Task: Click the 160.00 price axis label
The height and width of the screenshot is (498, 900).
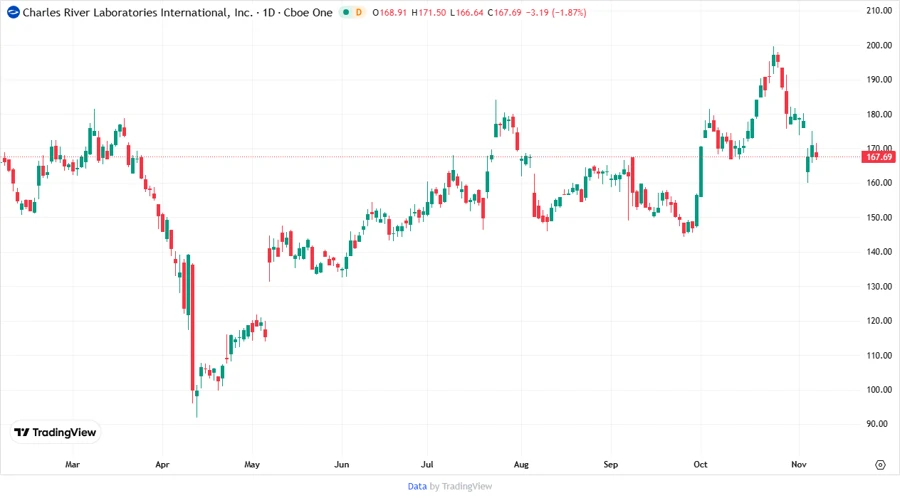Action: (879, 182)
